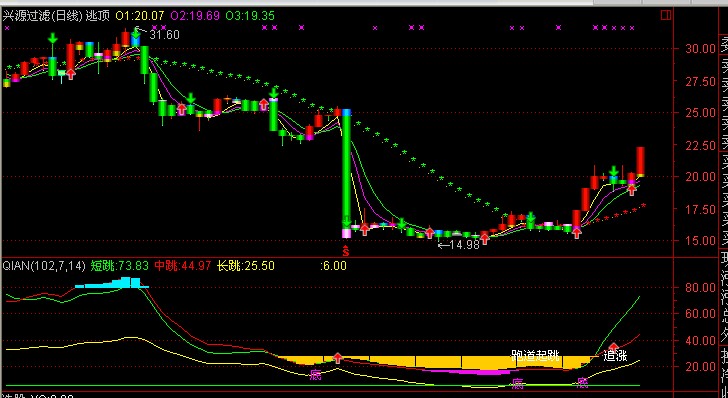Image resolution: width=728 pixels, height=398 pixels.
Task: Click the red up arrow above the 追涨 label
Action: point(613,347)
